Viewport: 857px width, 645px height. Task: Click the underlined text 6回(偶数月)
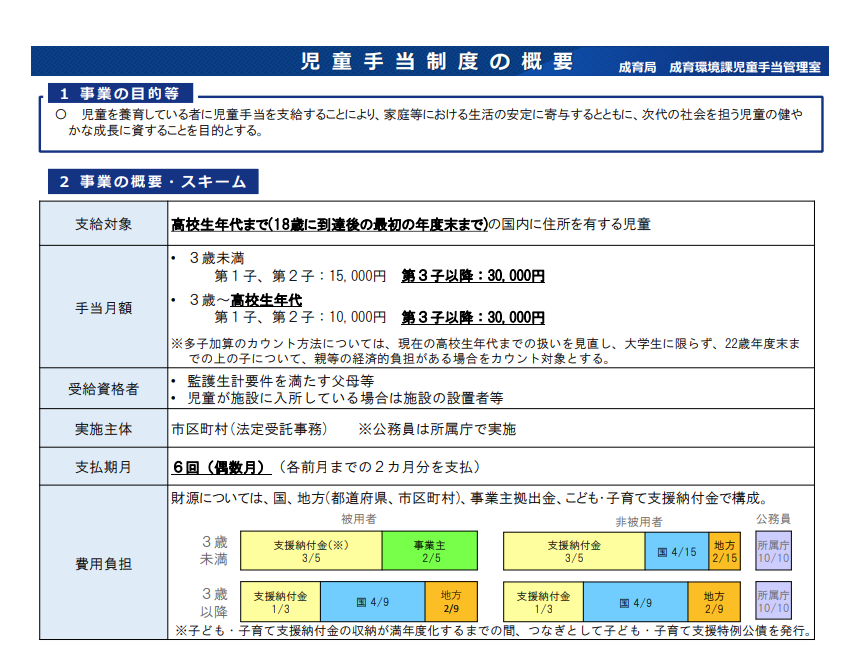pos(221,467)
